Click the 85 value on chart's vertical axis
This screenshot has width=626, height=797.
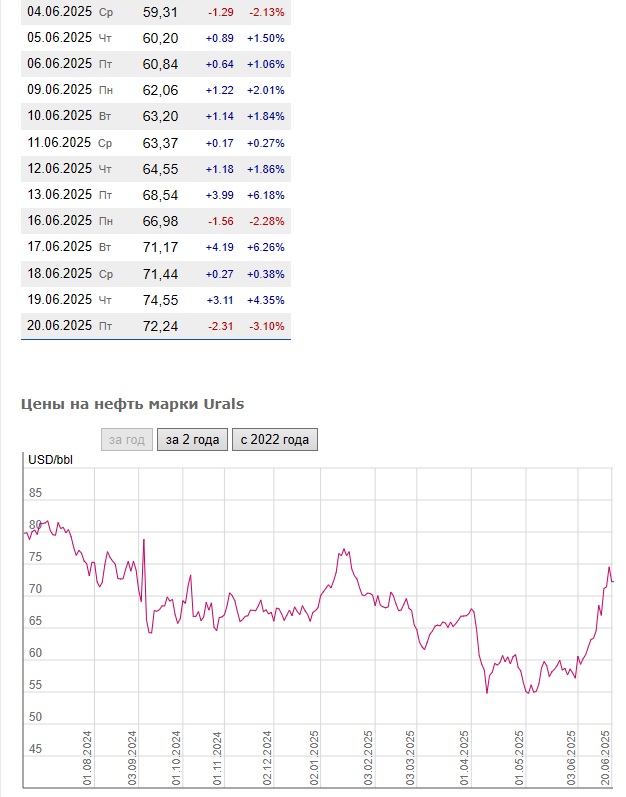(x=36, y=493)
